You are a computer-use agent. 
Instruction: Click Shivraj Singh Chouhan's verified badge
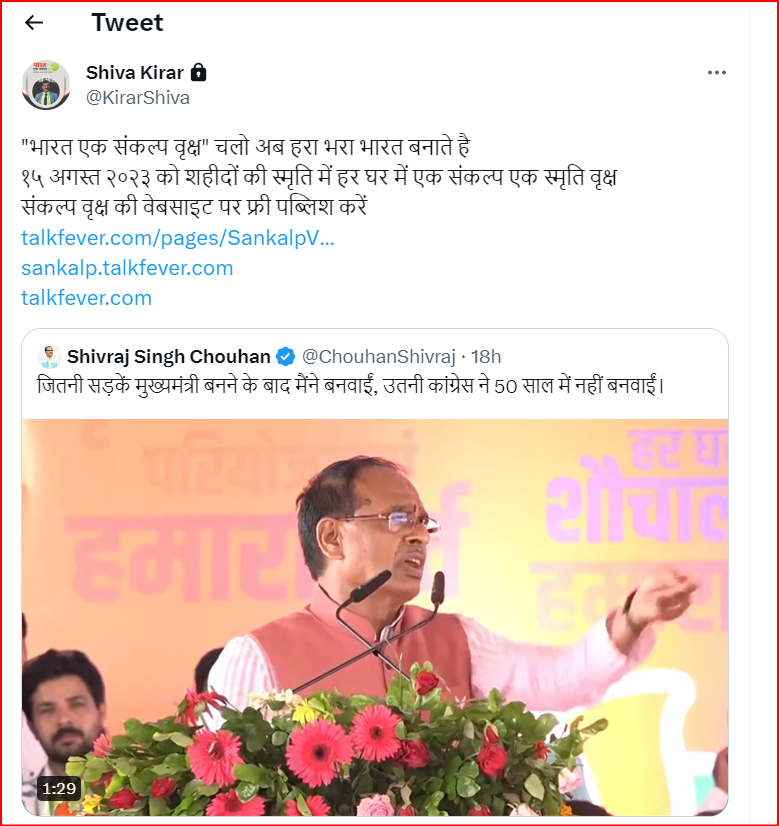coord(285,357)
